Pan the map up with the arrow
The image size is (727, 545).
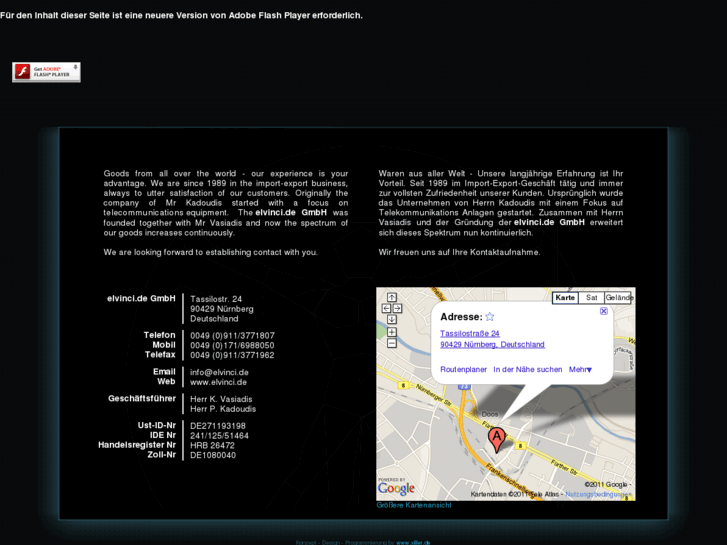392,297
